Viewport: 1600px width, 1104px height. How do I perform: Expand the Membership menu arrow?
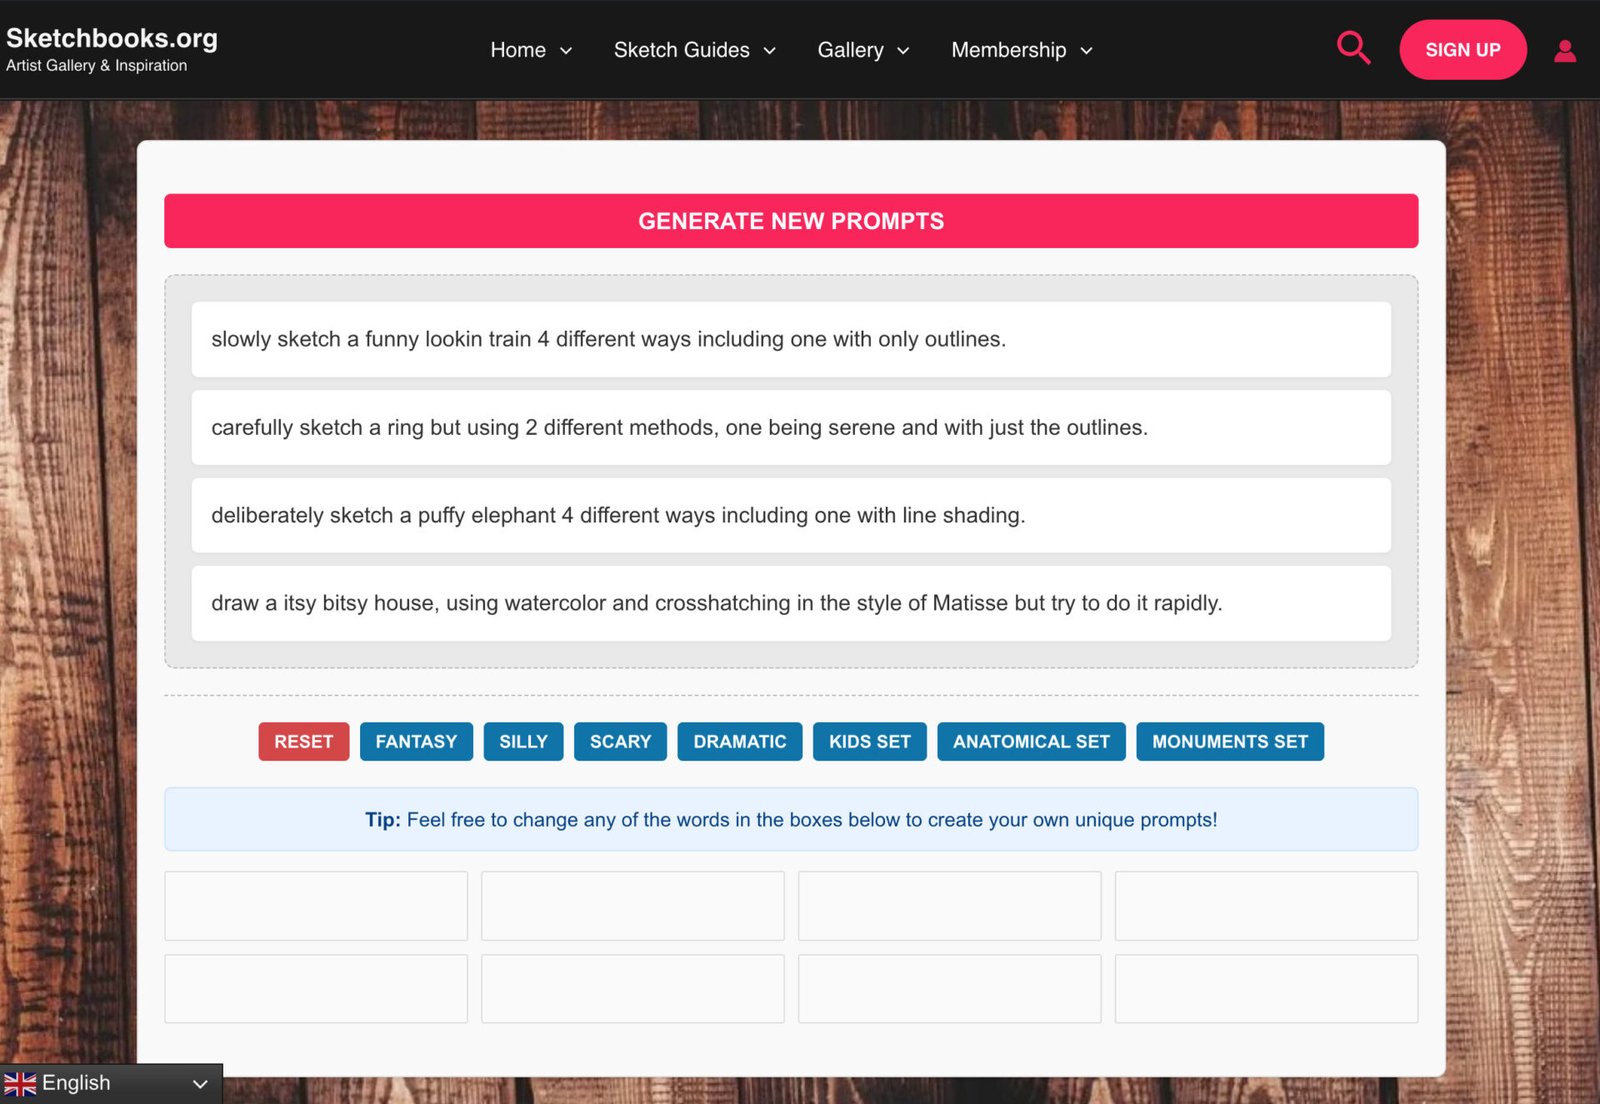1086,51
